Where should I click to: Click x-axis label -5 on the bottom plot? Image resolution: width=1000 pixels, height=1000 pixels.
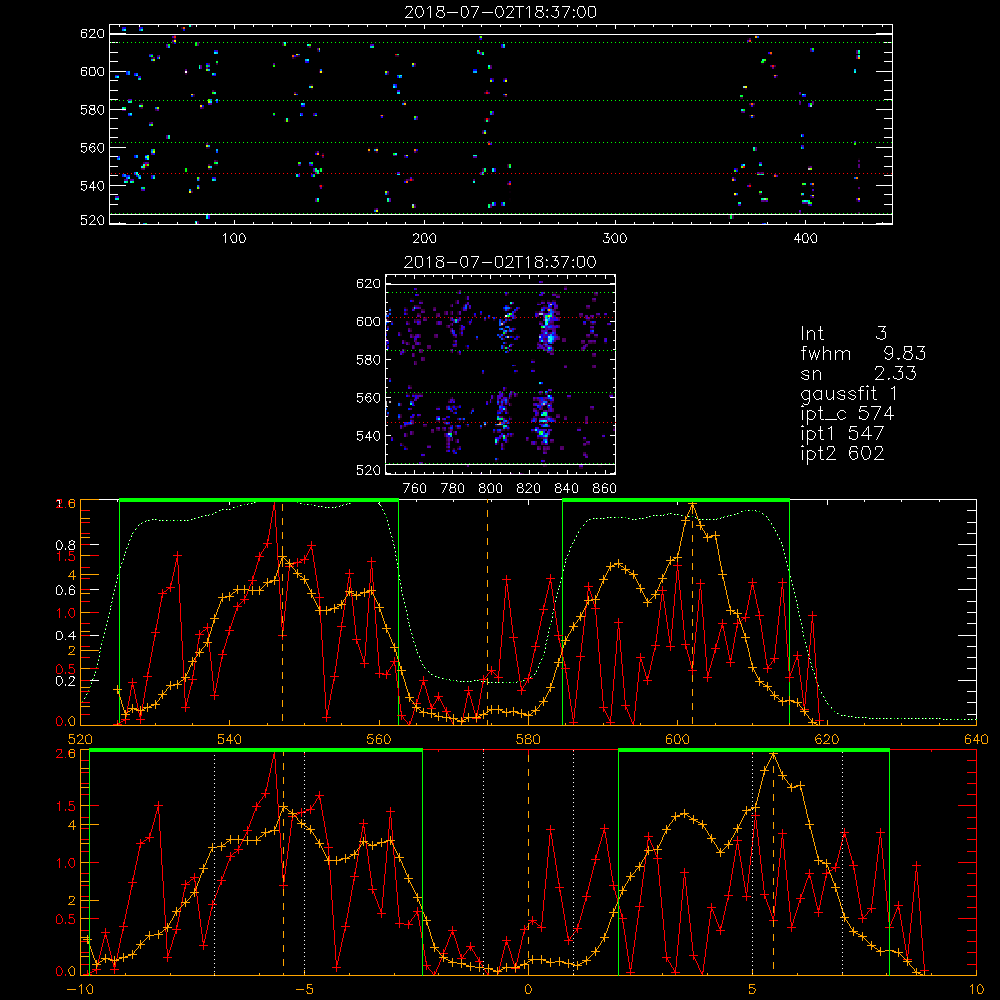click(x=304, y=990)
